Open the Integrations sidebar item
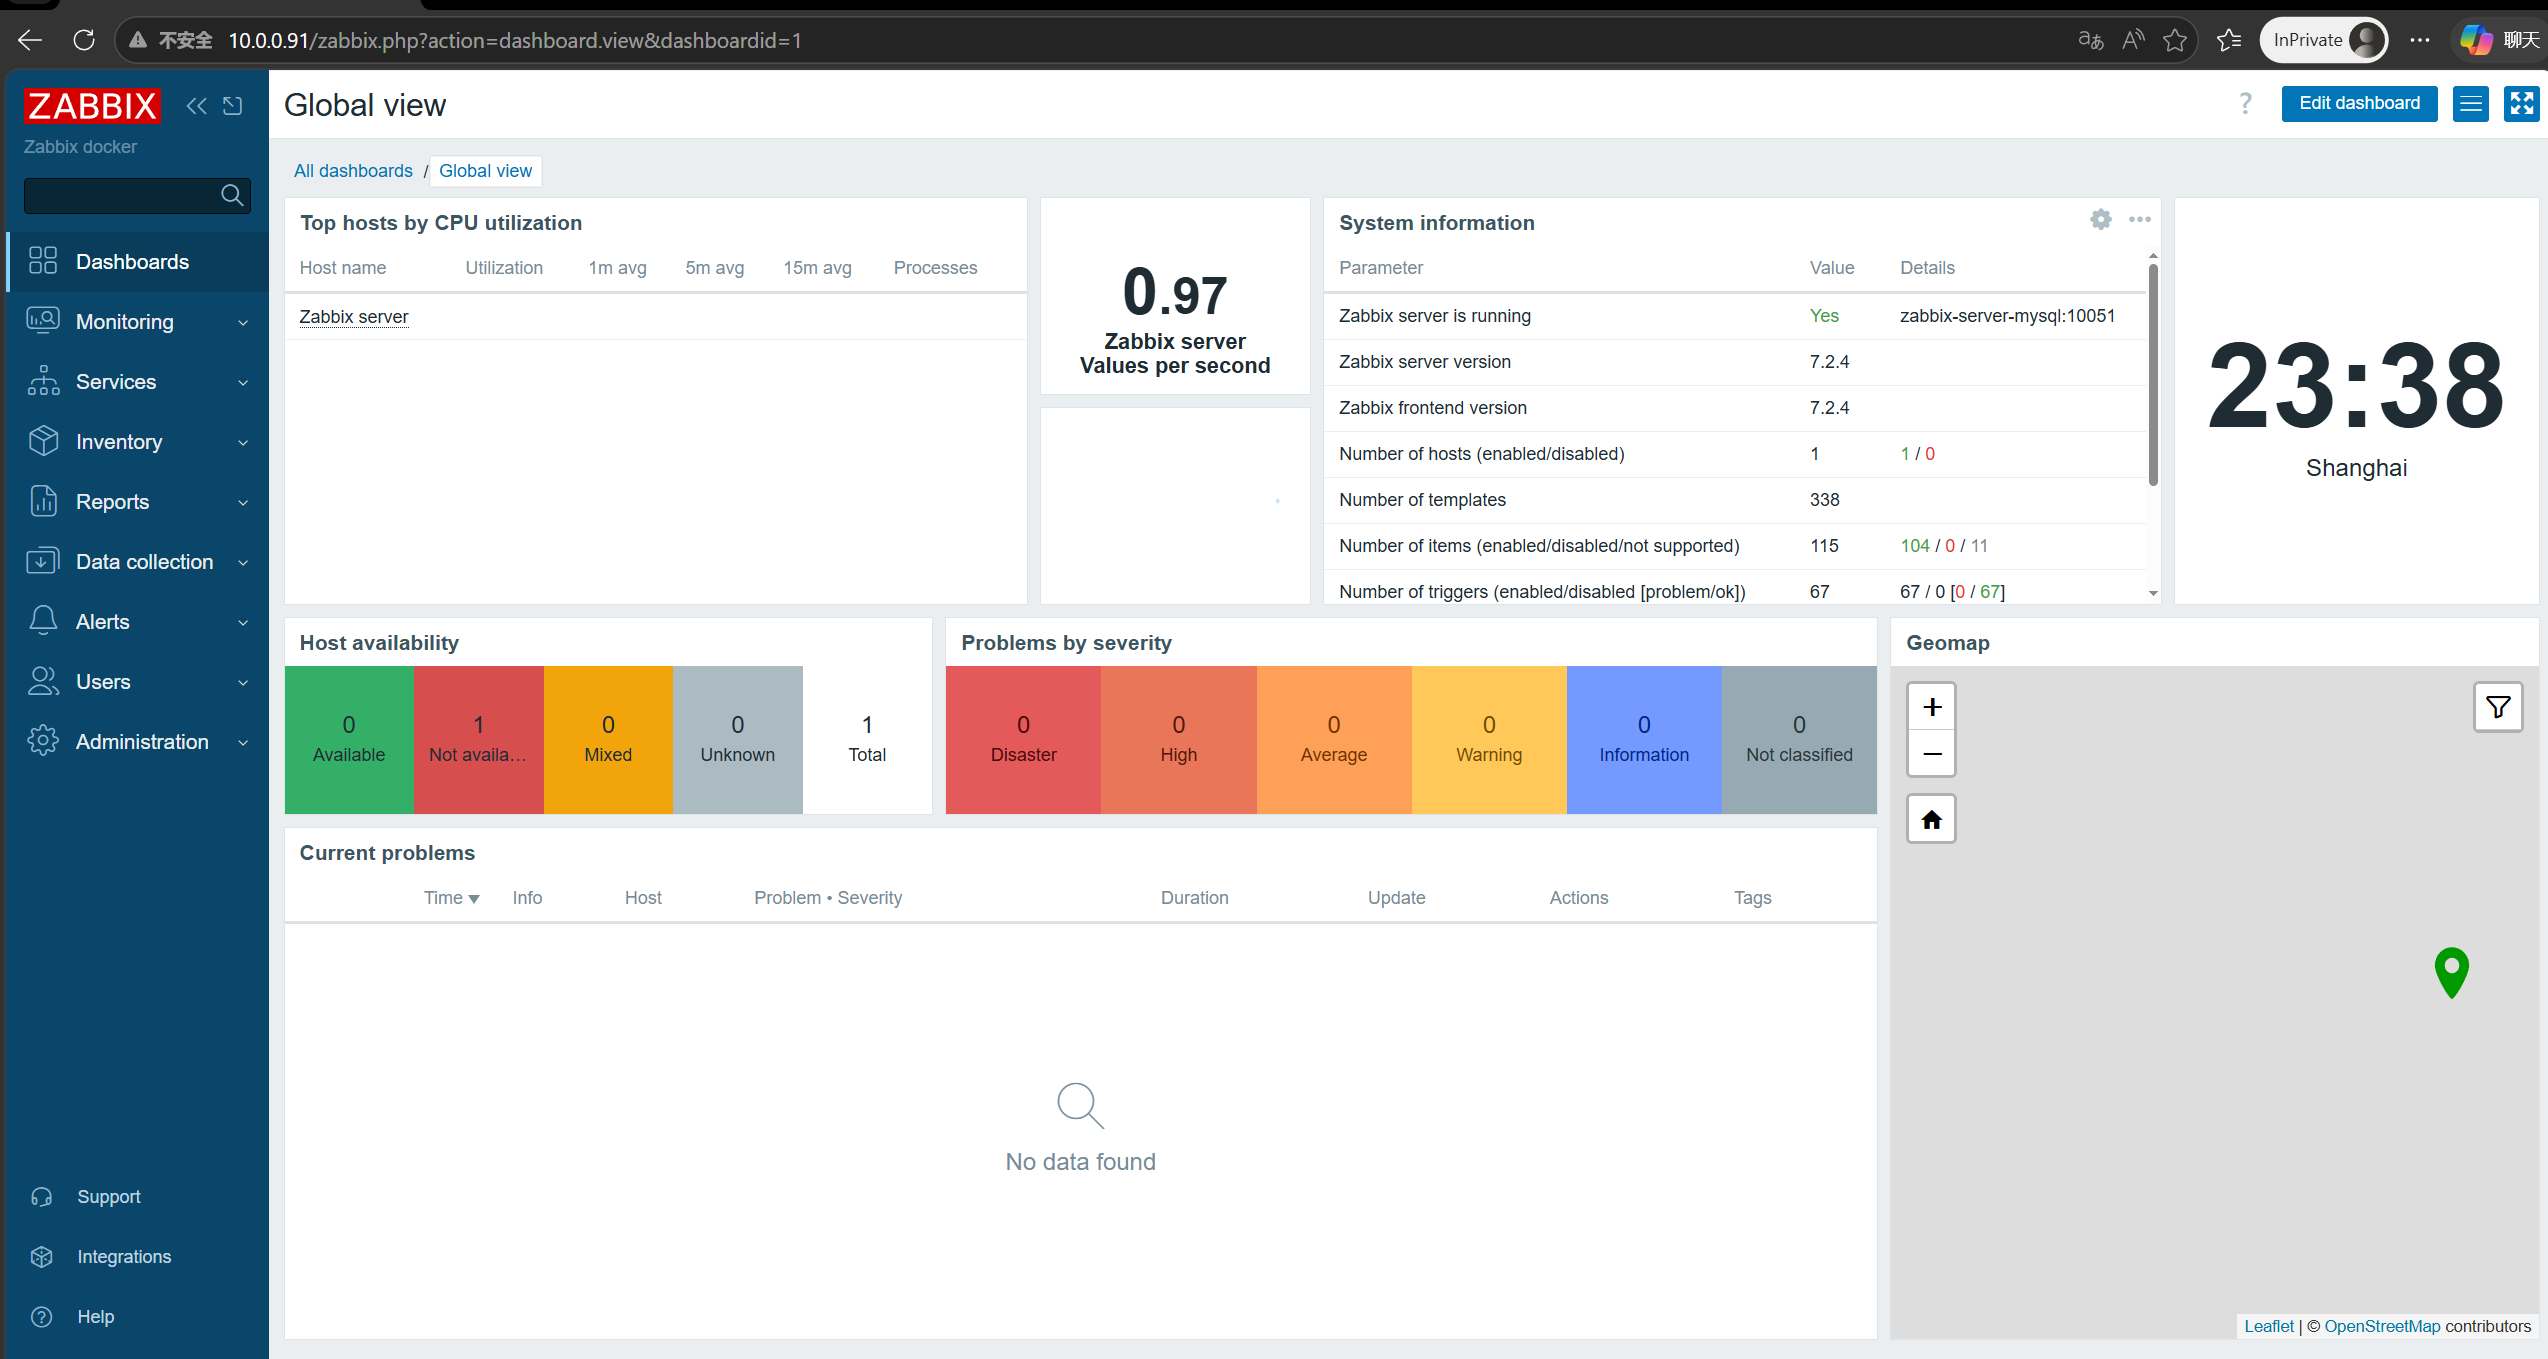This screenshot has width=2548, height=1359. [x=124, y=1257]
